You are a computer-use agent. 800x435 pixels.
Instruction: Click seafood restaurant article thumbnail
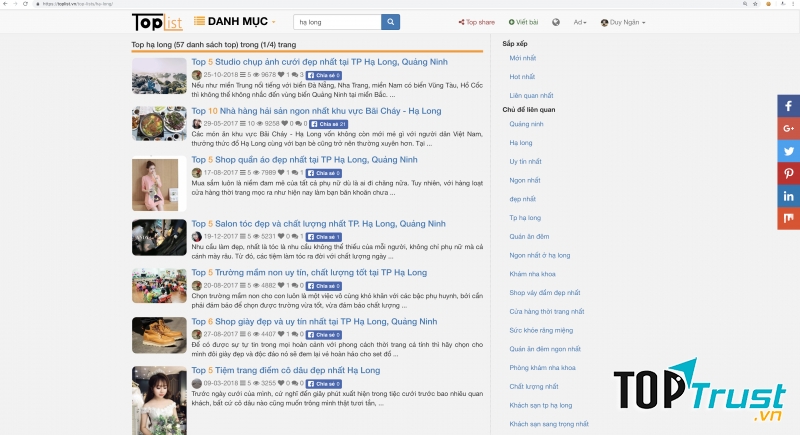tap(159, 124)
